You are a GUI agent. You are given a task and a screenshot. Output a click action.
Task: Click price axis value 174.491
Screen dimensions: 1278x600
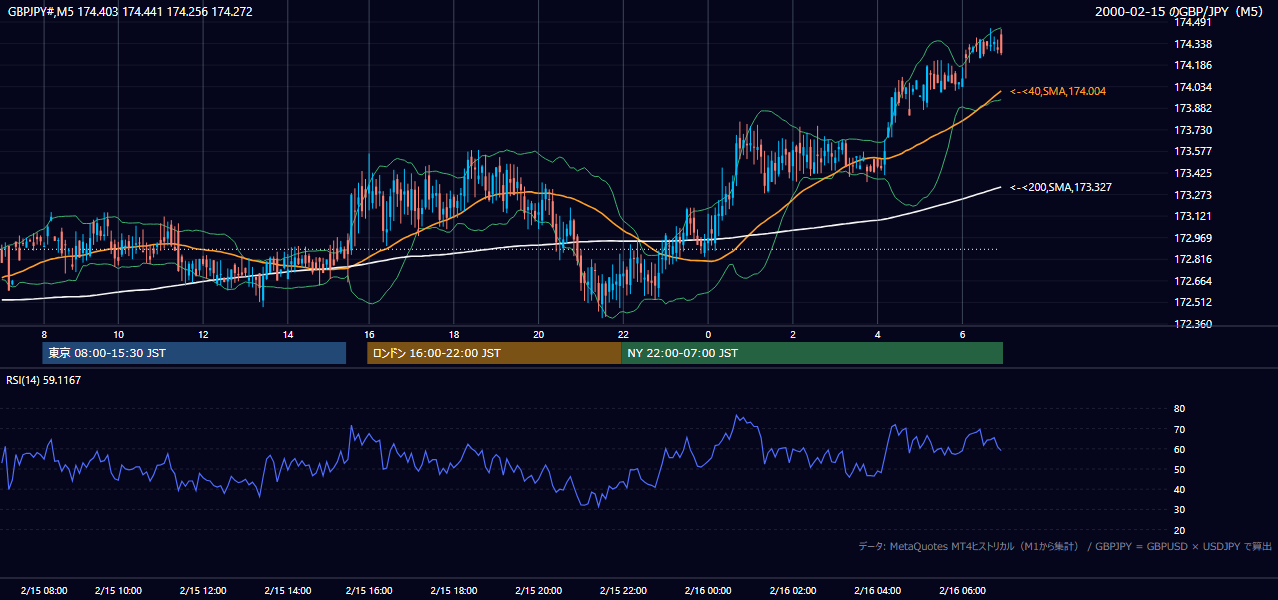[1193, 22]
